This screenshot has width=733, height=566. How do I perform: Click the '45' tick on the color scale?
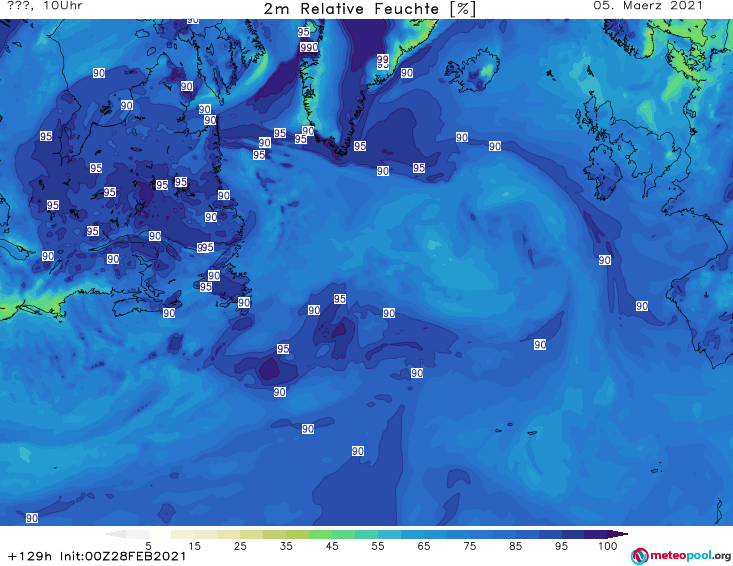332,546
